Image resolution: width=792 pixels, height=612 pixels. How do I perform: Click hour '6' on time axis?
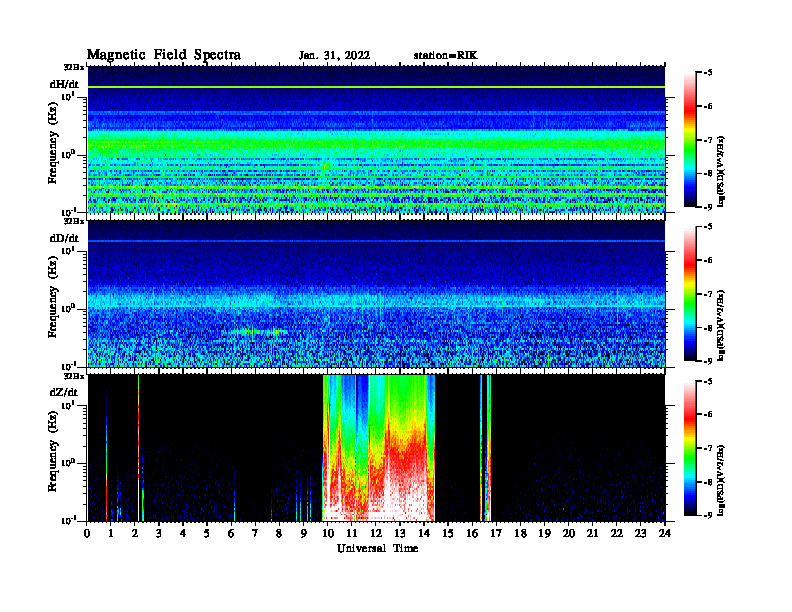pyautogui.click(x=231, y=533)
